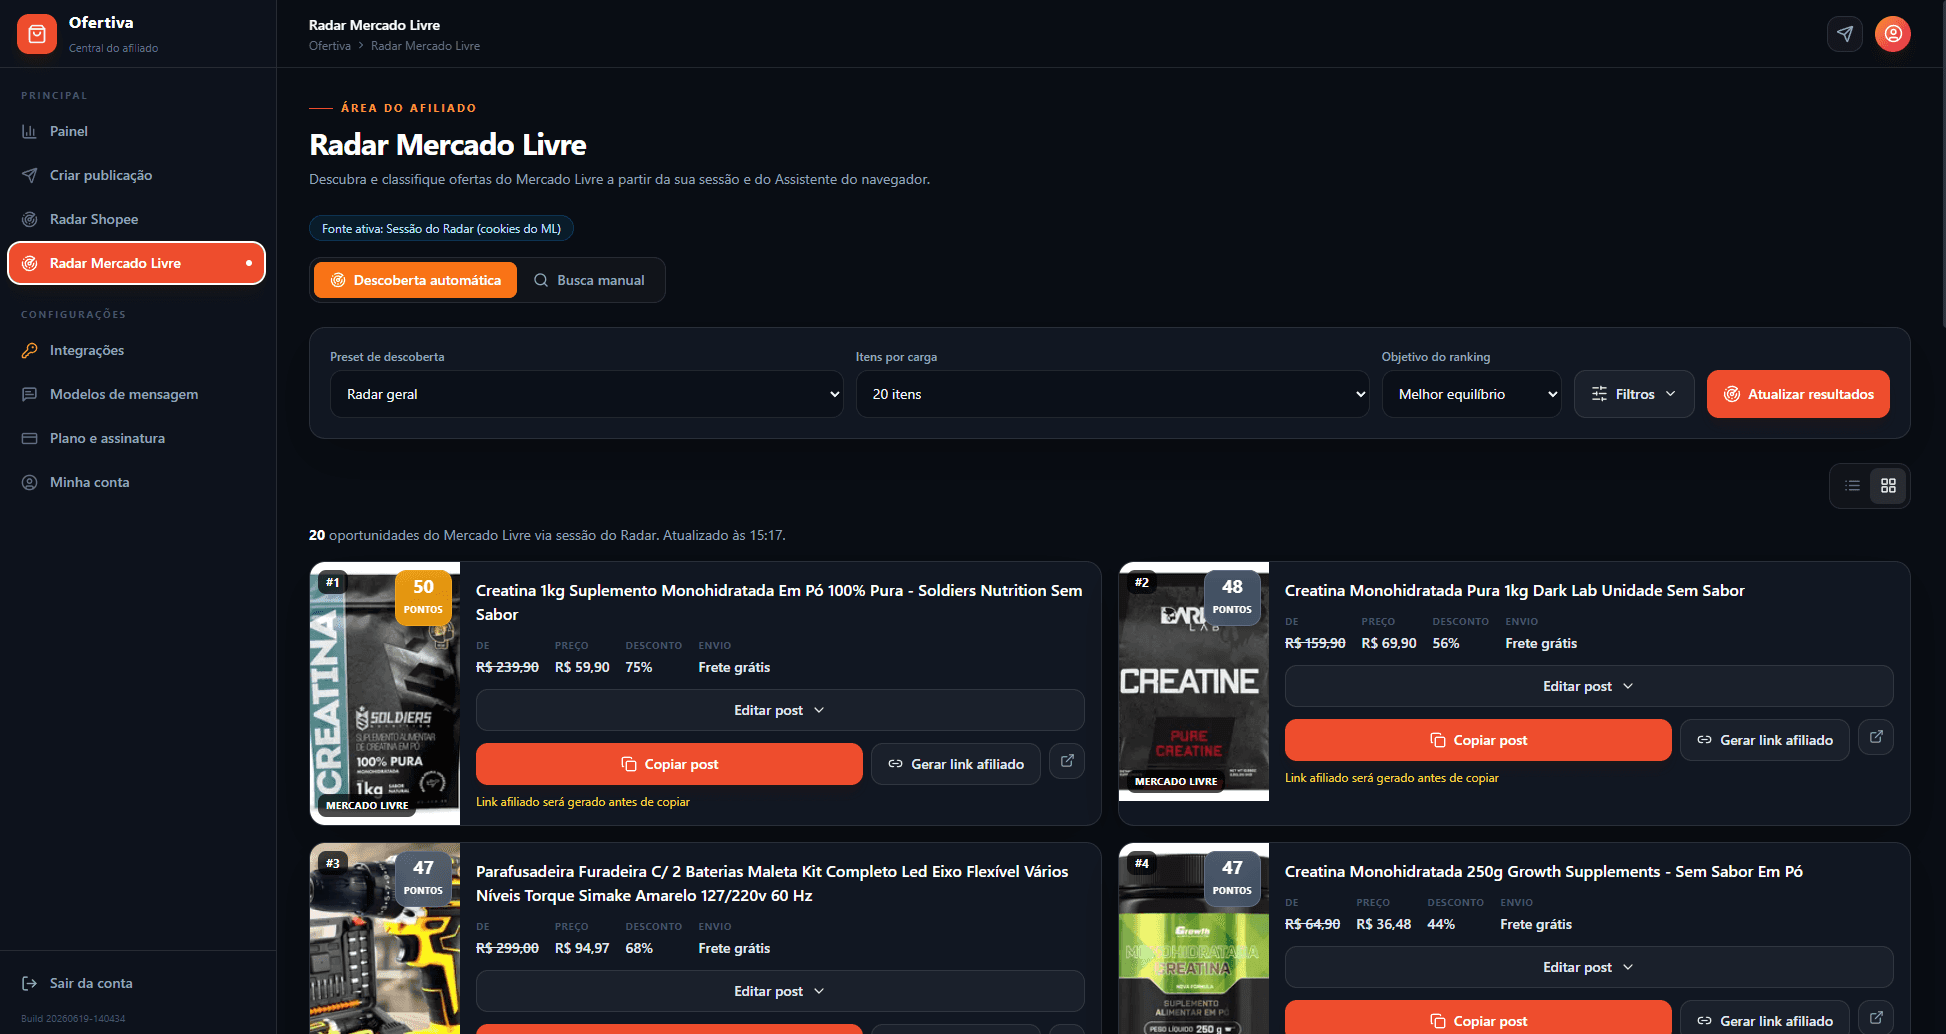This screenshot has height=1034, width=1946.
Task: Expand Editar post for Parafusadeira Furadeira
Action: 780,991
